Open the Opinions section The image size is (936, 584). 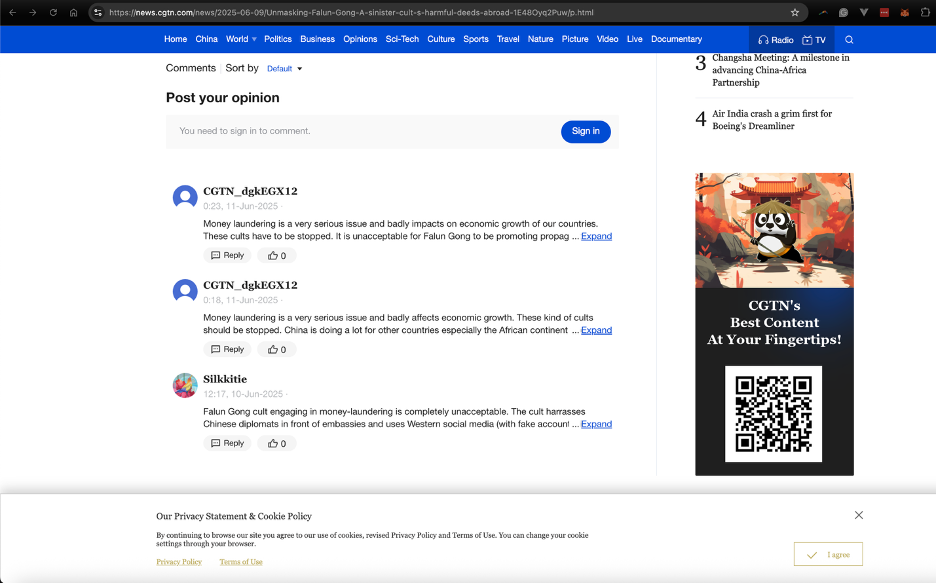[360, 39]
